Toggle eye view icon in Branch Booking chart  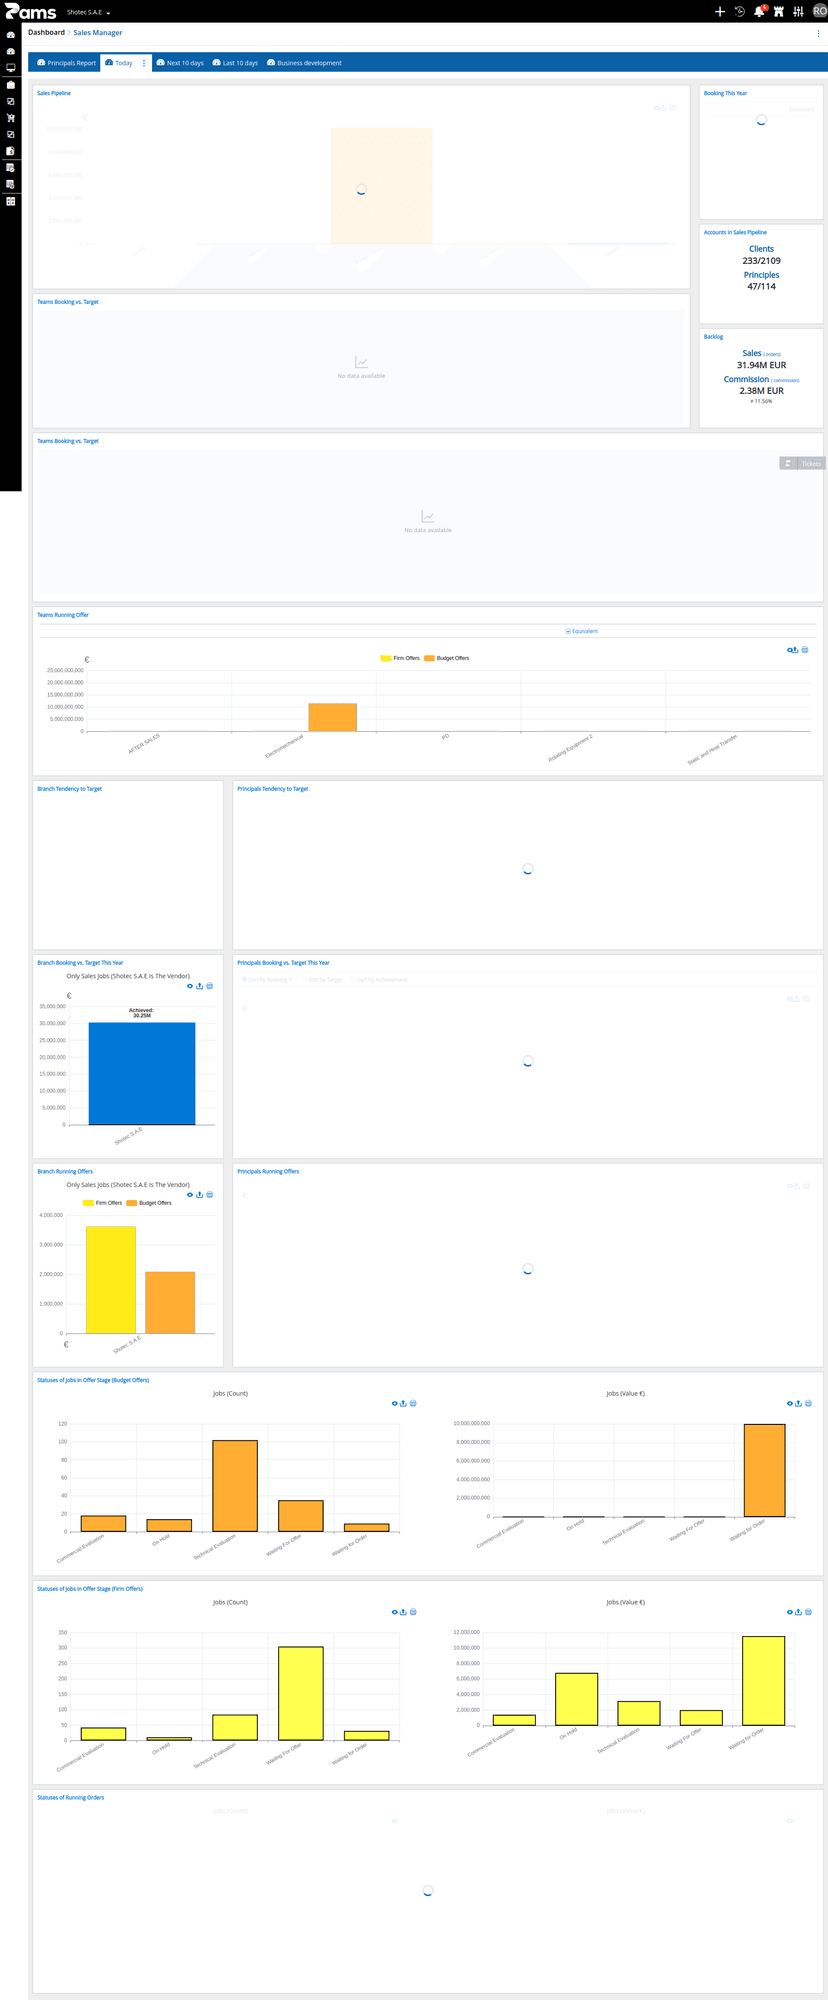click(x=190, y=986)
